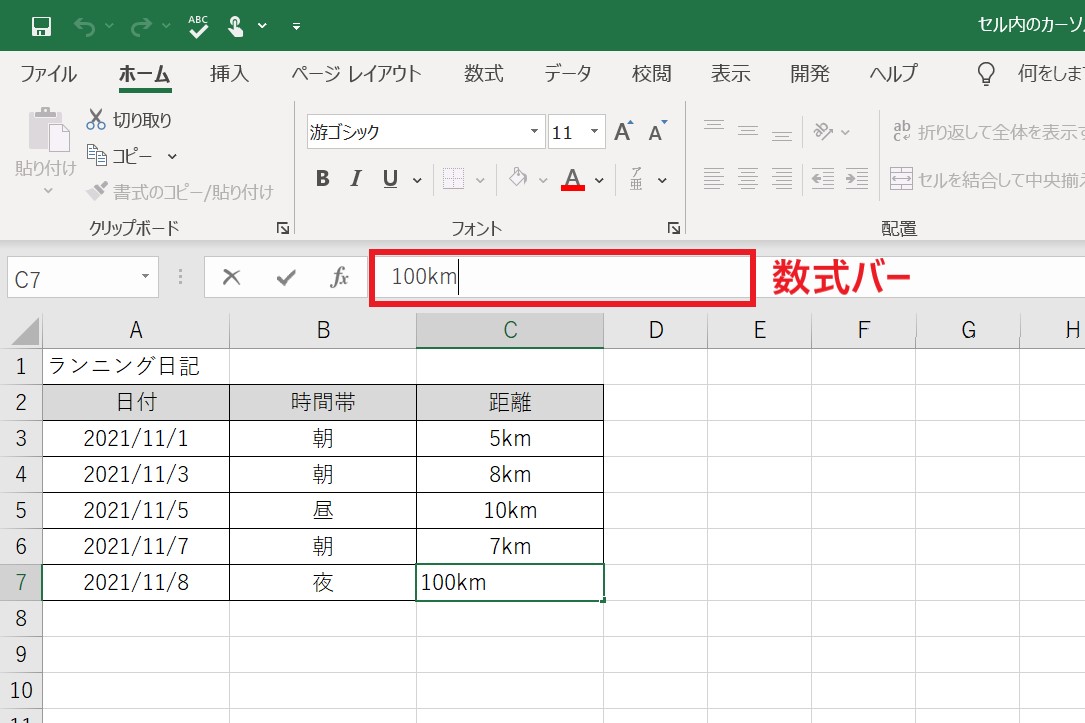Open the 表示 tab
Image resolution: width=1085 pixels, height=723 pixels.
(731, 73)
